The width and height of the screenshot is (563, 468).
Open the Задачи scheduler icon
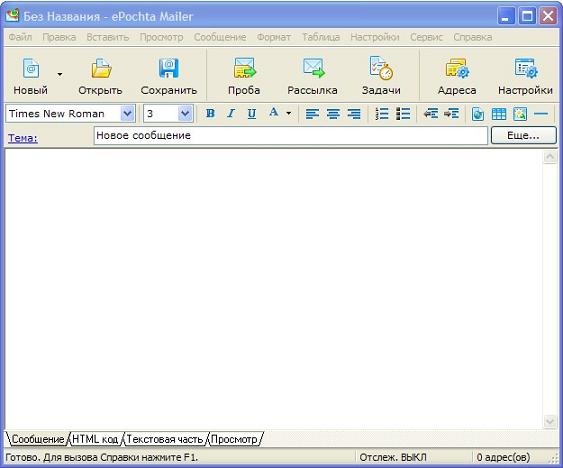[381, 68]
